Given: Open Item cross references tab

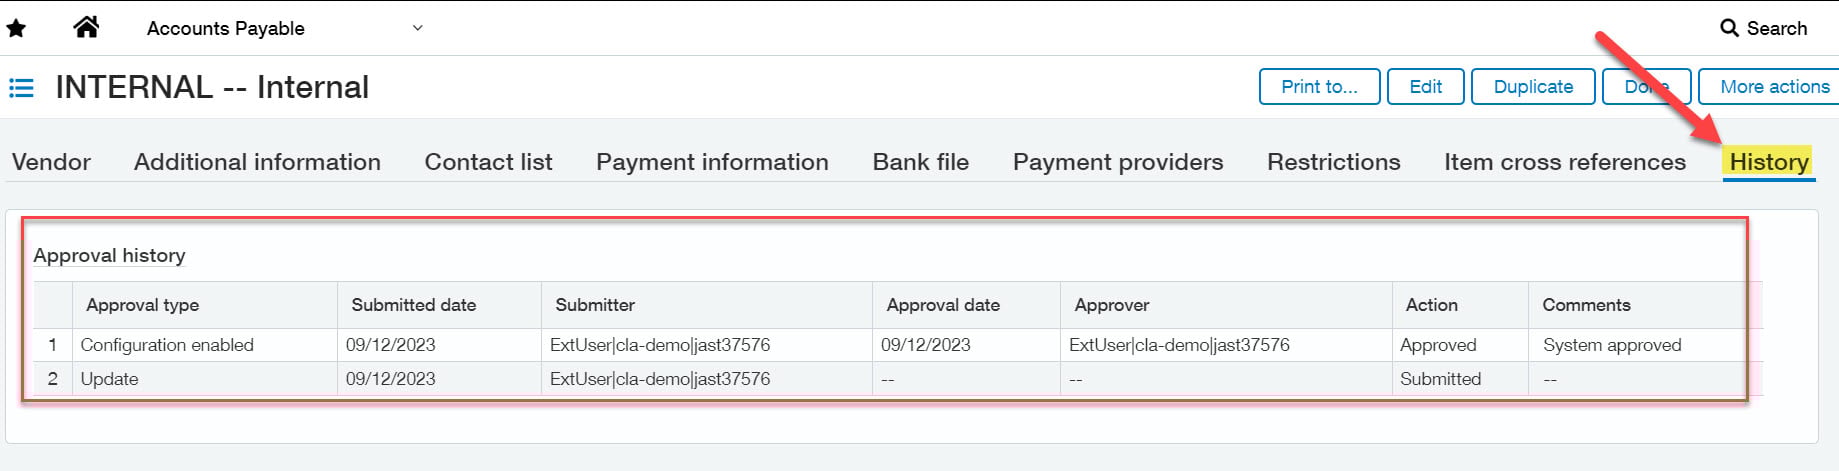Looking at the screenshot, I should 1564,162.
